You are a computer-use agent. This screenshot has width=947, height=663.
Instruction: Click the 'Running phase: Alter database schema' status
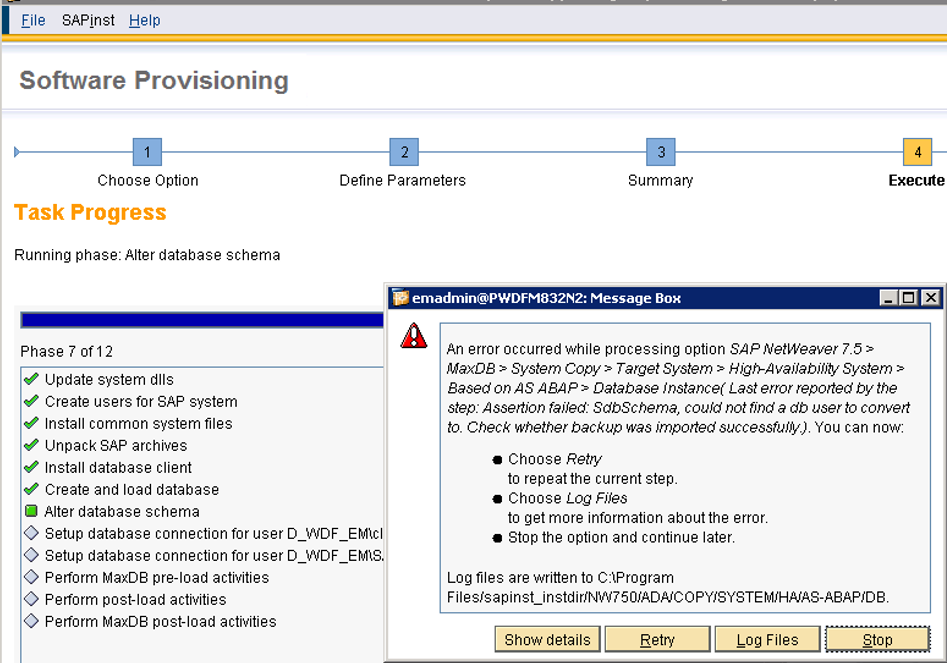pyautogui.click(x=147, y=255)
